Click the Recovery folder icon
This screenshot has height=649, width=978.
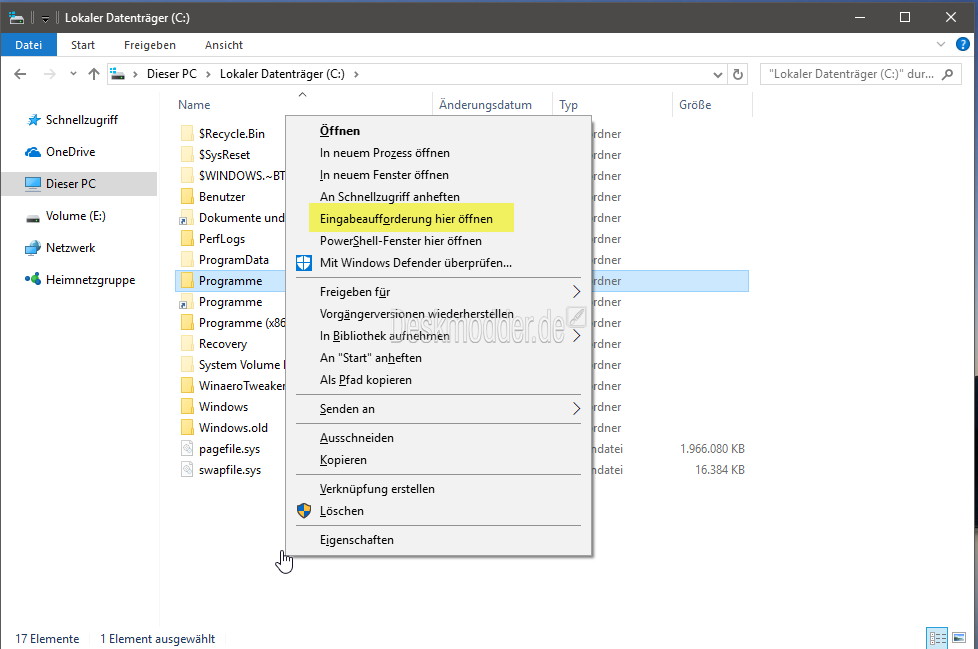point(187,344)
